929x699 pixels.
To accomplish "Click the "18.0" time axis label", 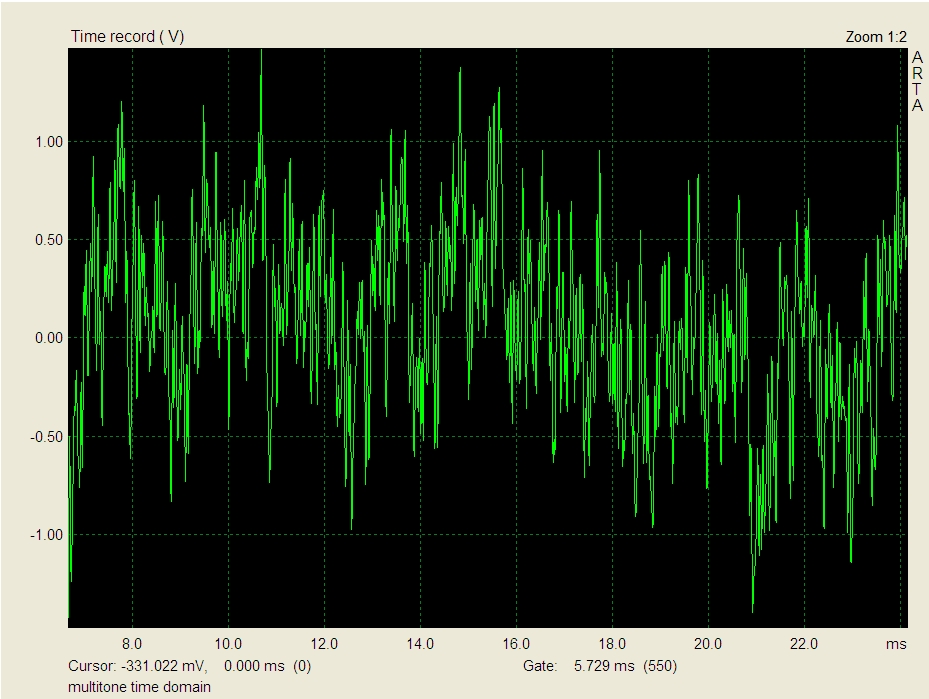I will [x=612, y=644].
